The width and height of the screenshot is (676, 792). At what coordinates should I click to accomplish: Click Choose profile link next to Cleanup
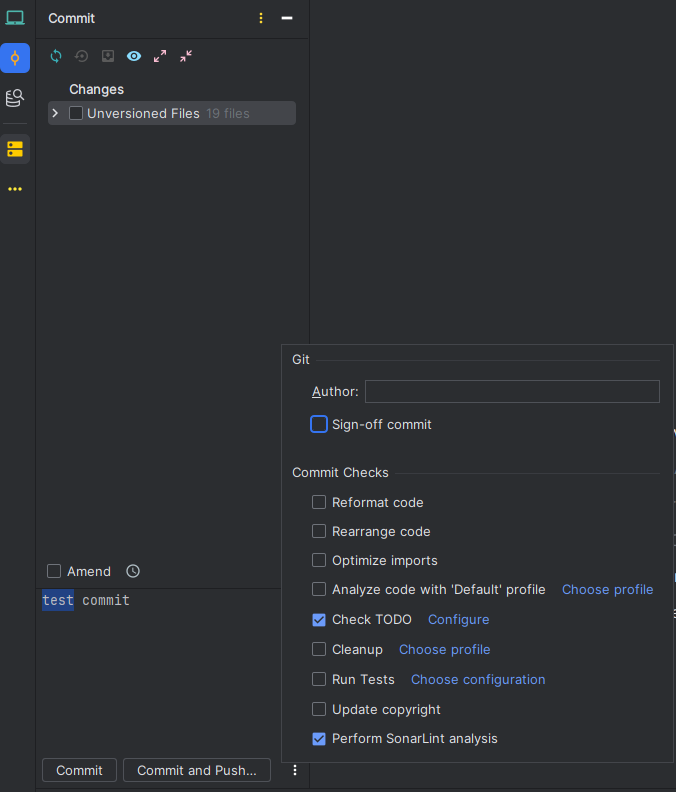(445, 650)
